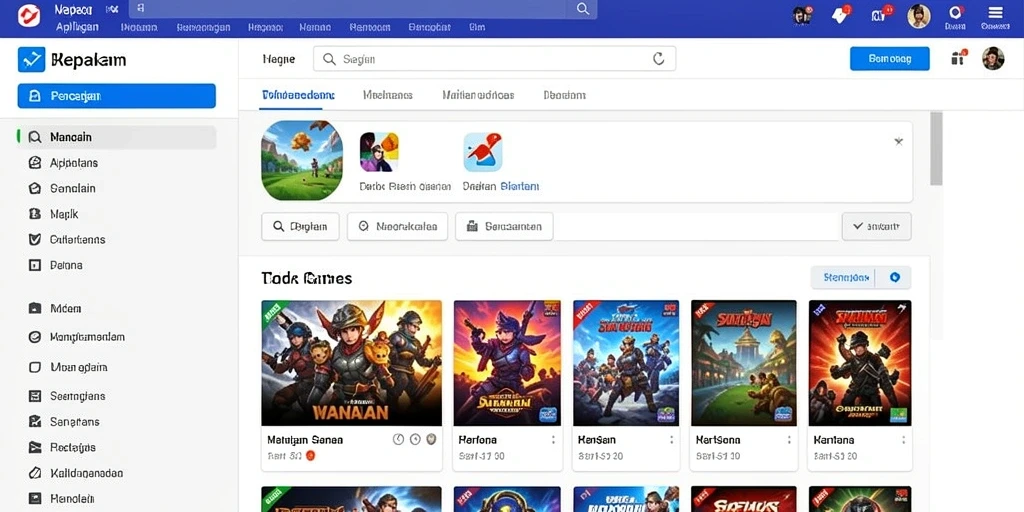
Task: Click the vertical scrollbar thumb at right
Action: pos(936,148)
